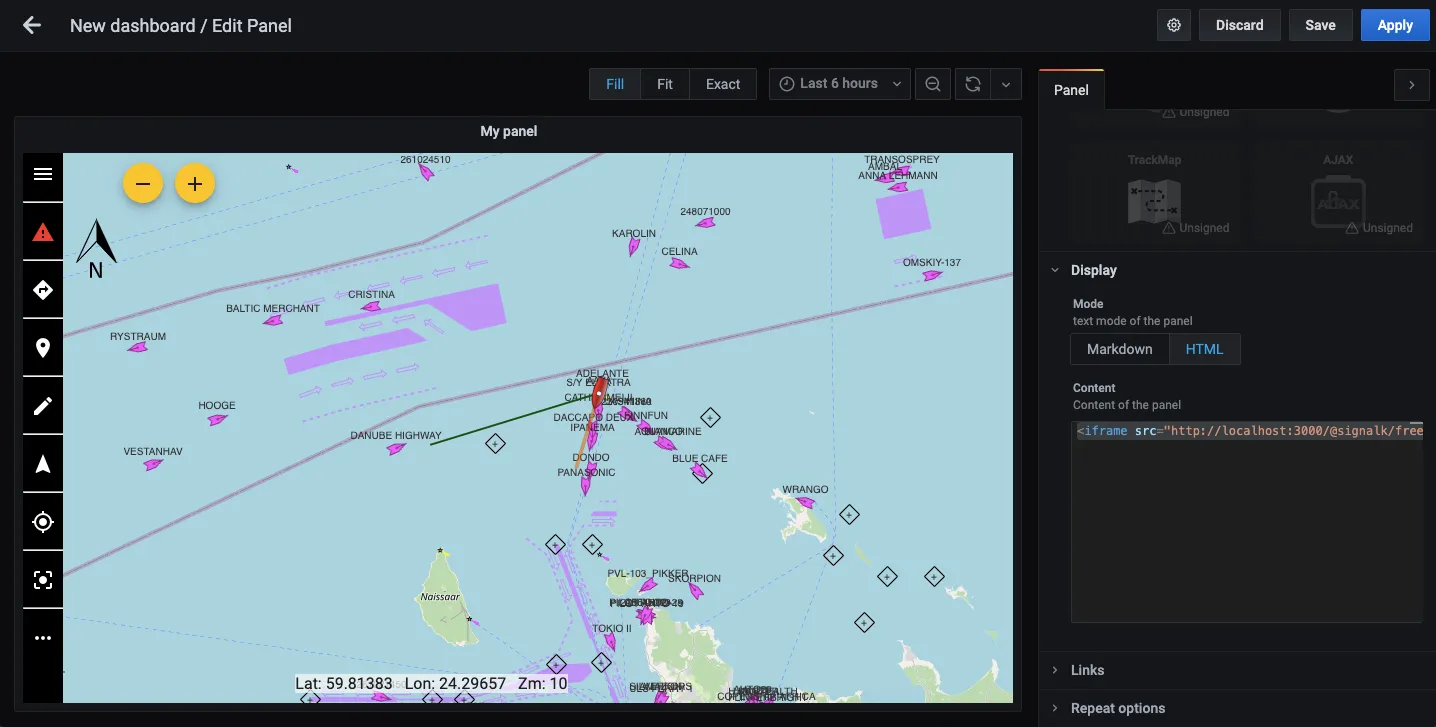Select HTML text mode

[1204, 349]
